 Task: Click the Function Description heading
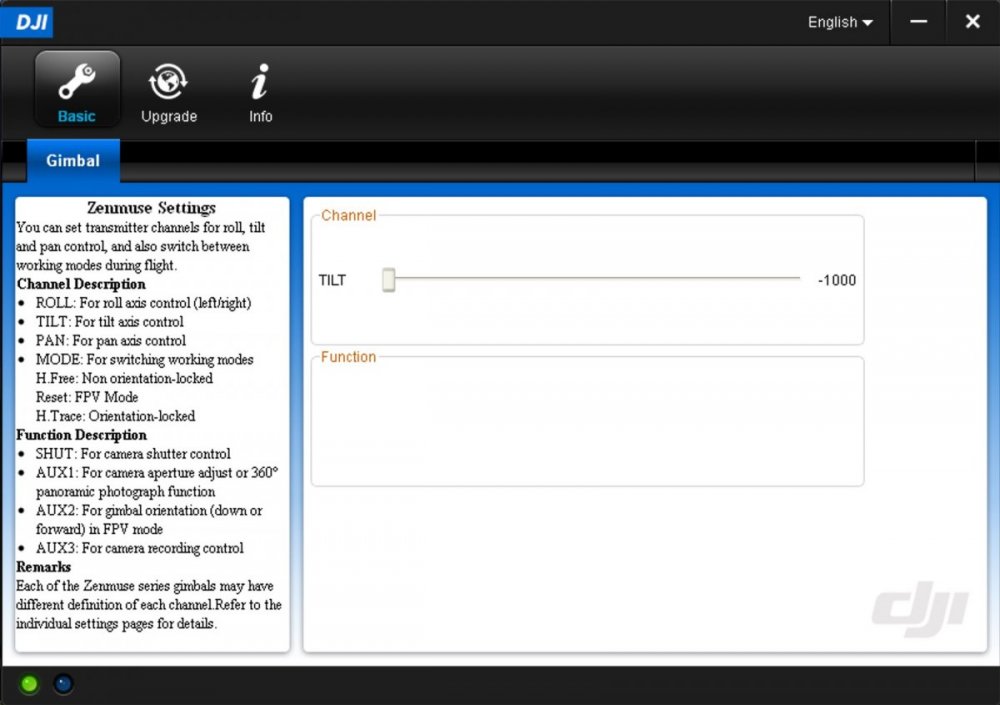(82, 435)
